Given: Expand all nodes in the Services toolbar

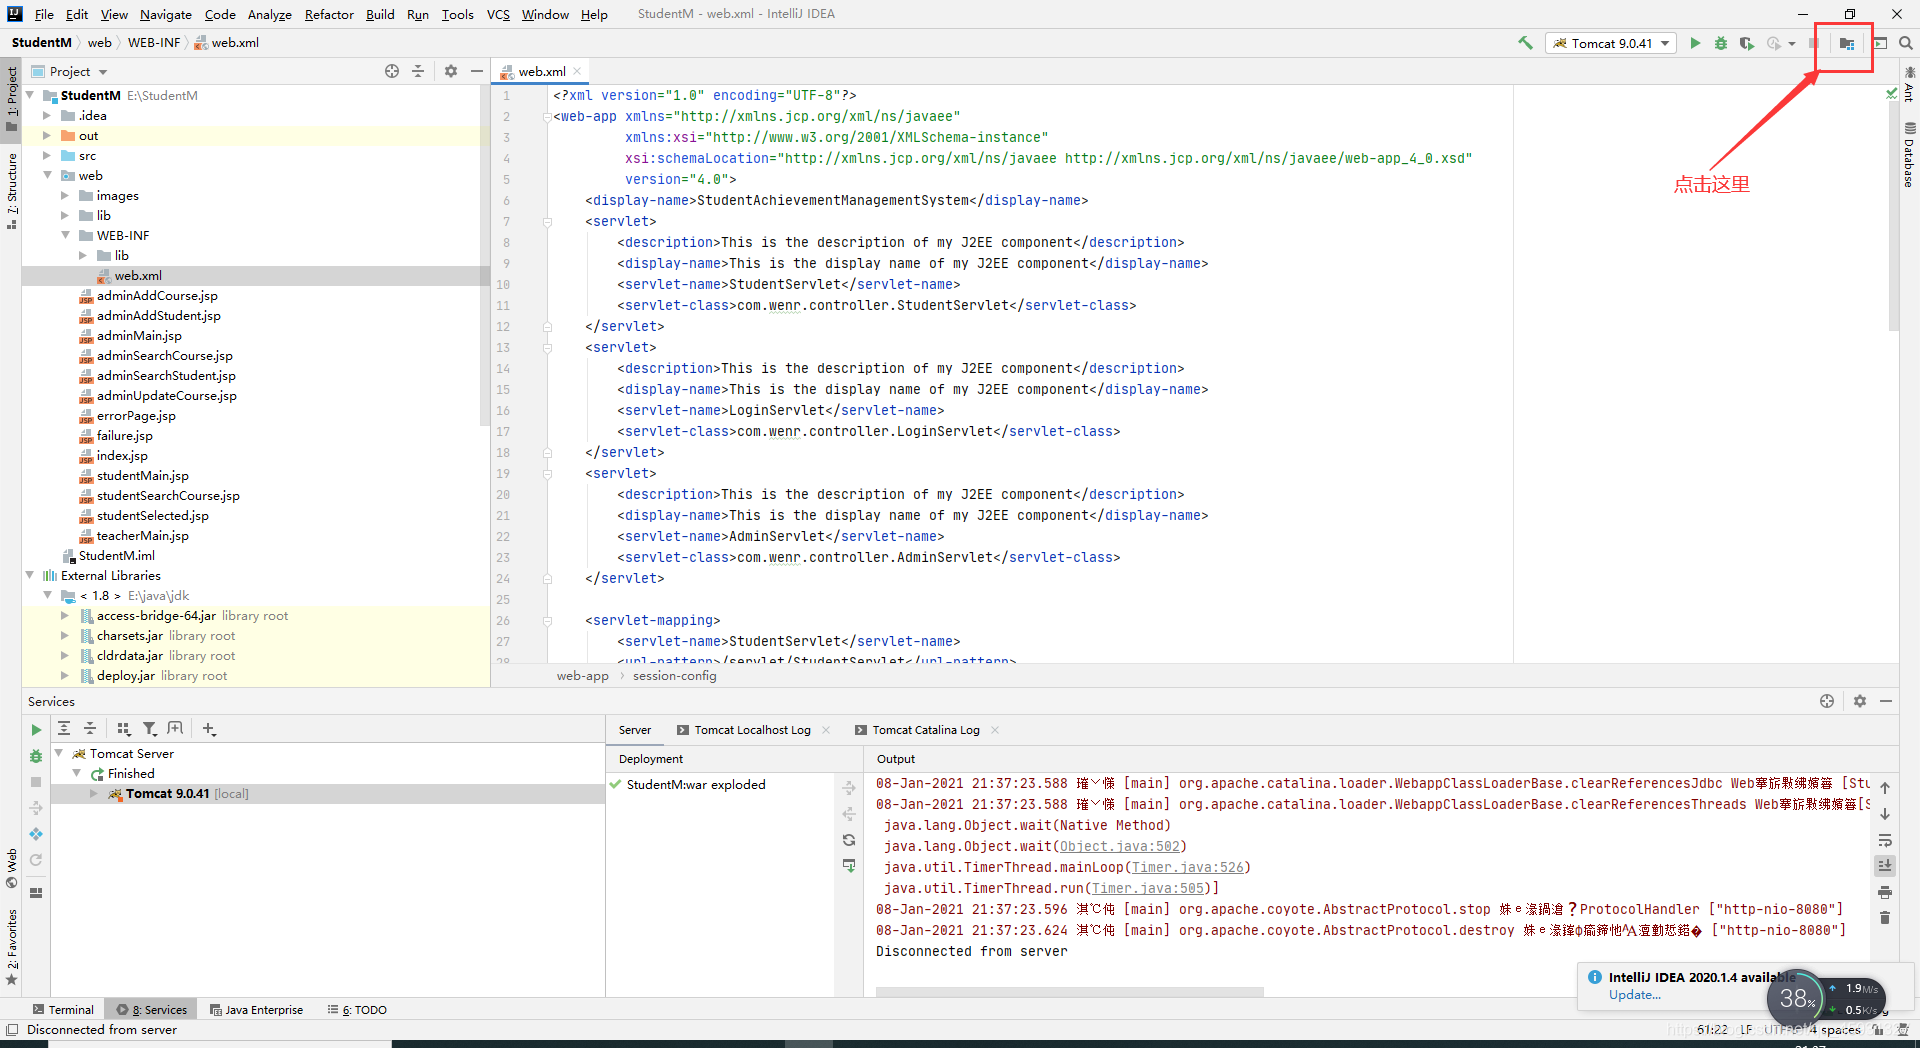Looking at the screenshot, I should click(64, 729).
